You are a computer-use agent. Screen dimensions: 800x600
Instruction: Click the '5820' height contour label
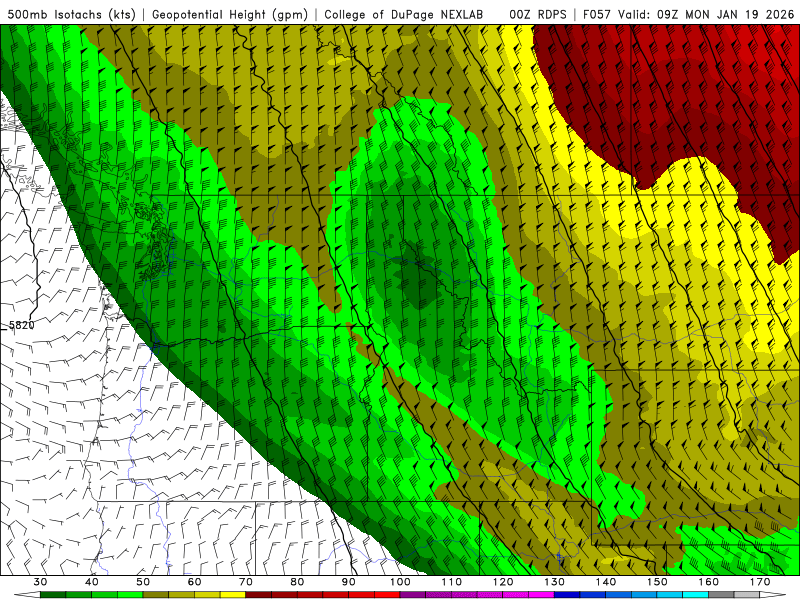(x=22, y=326)
